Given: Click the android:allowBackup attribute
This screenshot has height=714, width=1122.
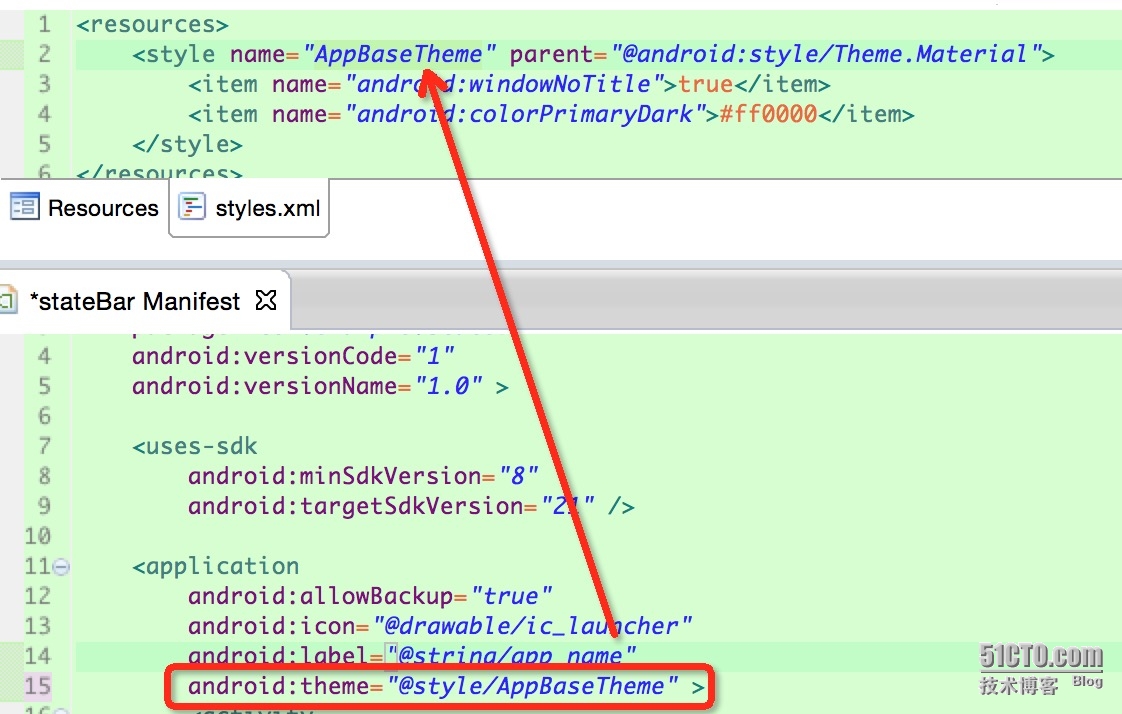Looking at the screenshot, I should pos(321,597).
